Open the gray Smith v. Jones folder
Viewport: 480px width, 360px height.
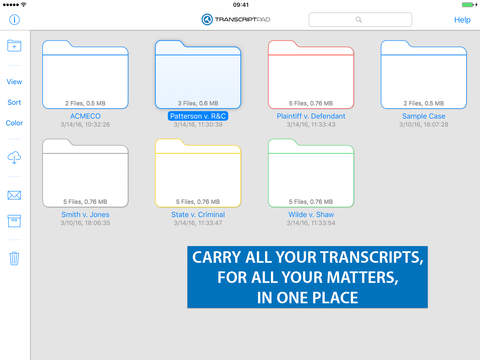pyautogui.click(x=85, y=173)
